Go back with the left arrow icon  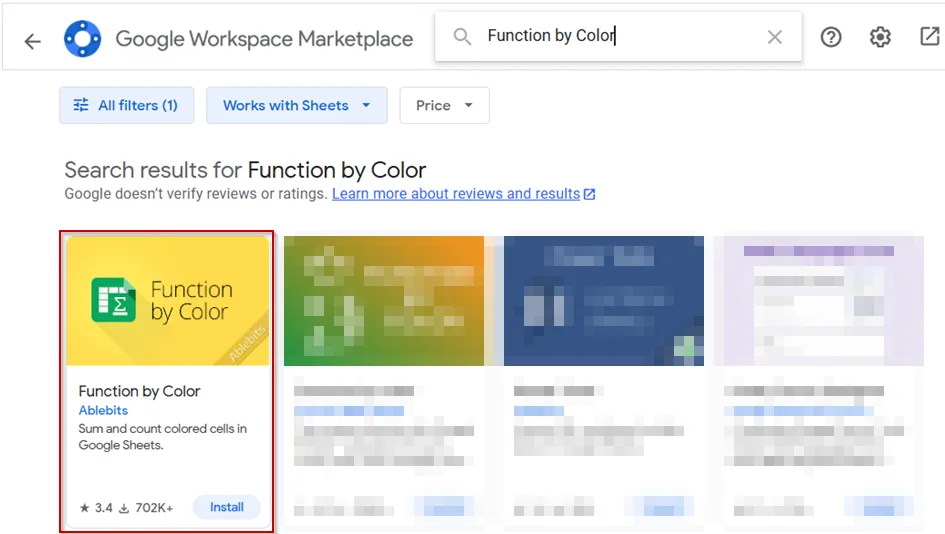tap(33, 41)
